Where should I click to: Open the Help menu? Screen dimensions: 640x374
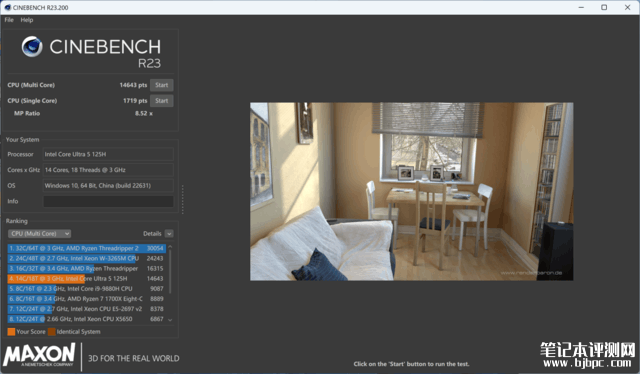click(x=27, y=20)
